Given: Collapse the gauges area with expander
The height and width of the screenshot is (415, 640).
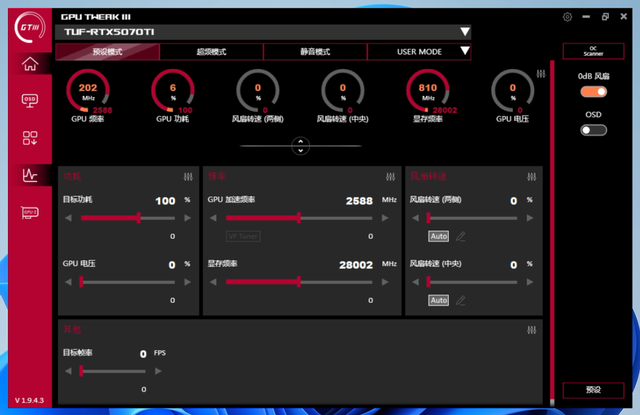Looking at the screenshot, I should tap(300, 146).
